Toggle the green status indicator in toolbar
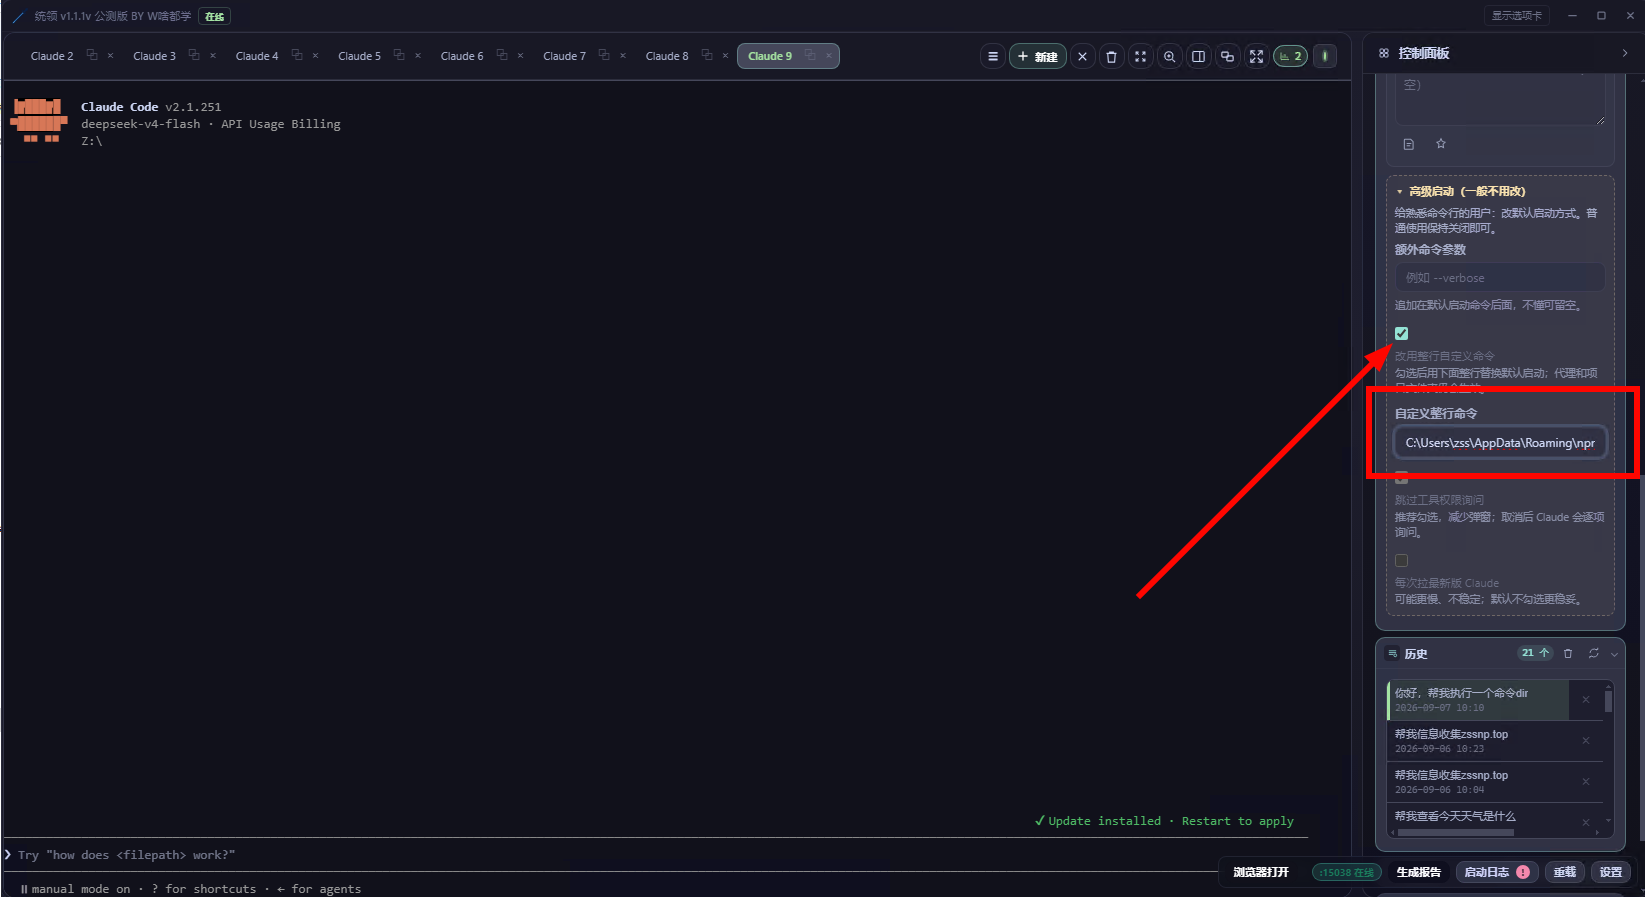The image size is (1645, 897). (x=1325, y=57)
